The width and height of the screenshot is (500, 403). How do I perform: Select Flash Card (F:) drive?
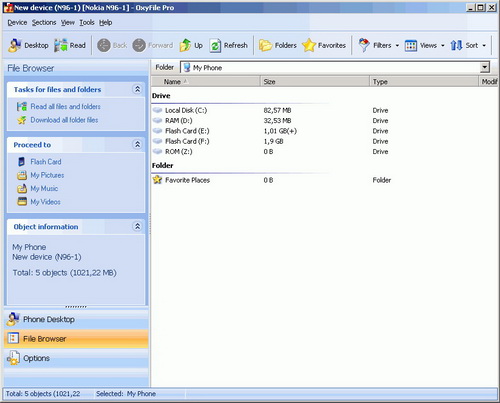click(x=187, y=141)
